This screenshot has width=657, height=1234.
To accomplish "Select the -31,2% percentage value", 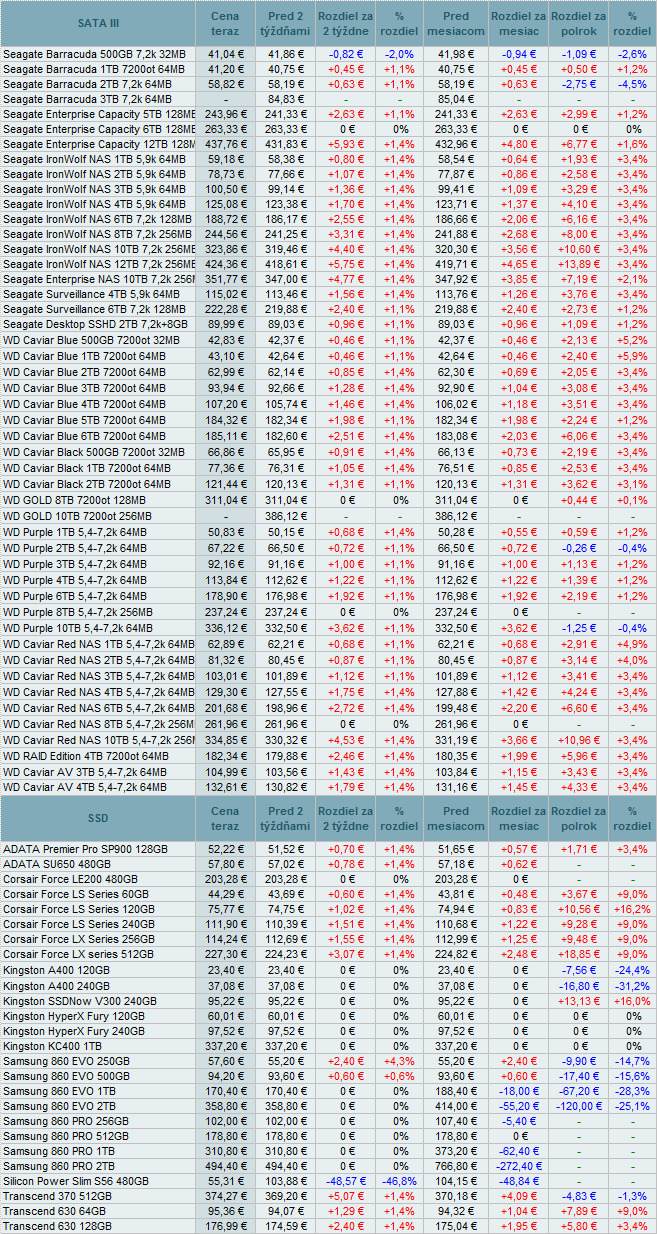I will coord(632,985).
